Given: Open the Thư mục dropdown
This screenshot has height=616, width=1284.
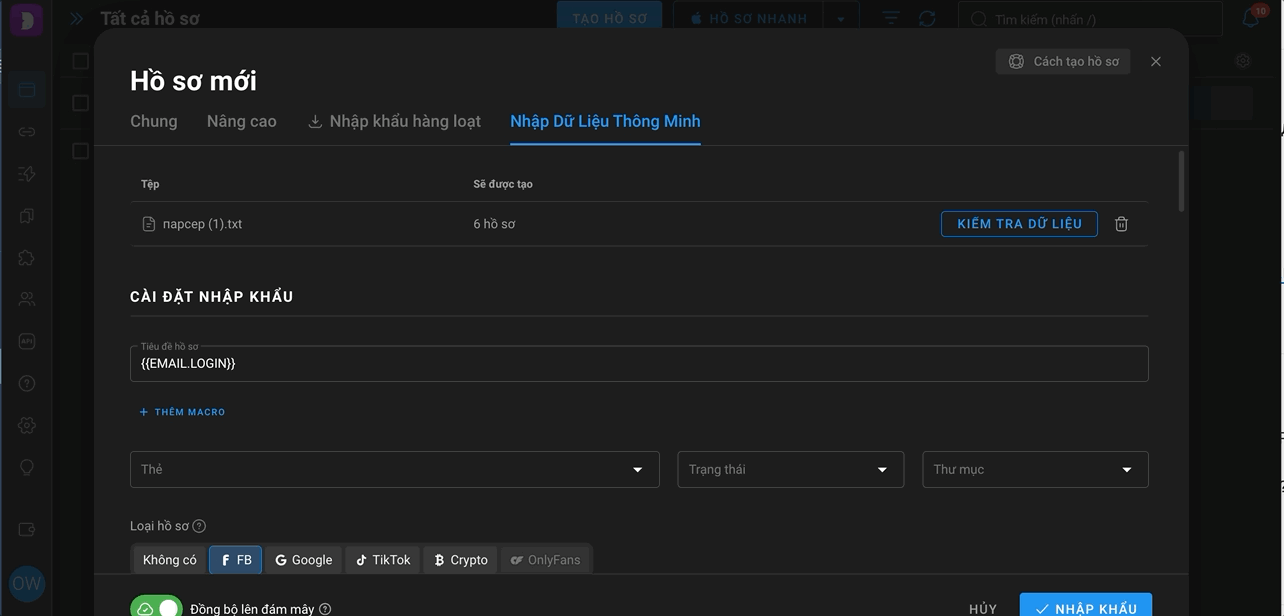Looking at the screenshot, I should [1035, 469].
